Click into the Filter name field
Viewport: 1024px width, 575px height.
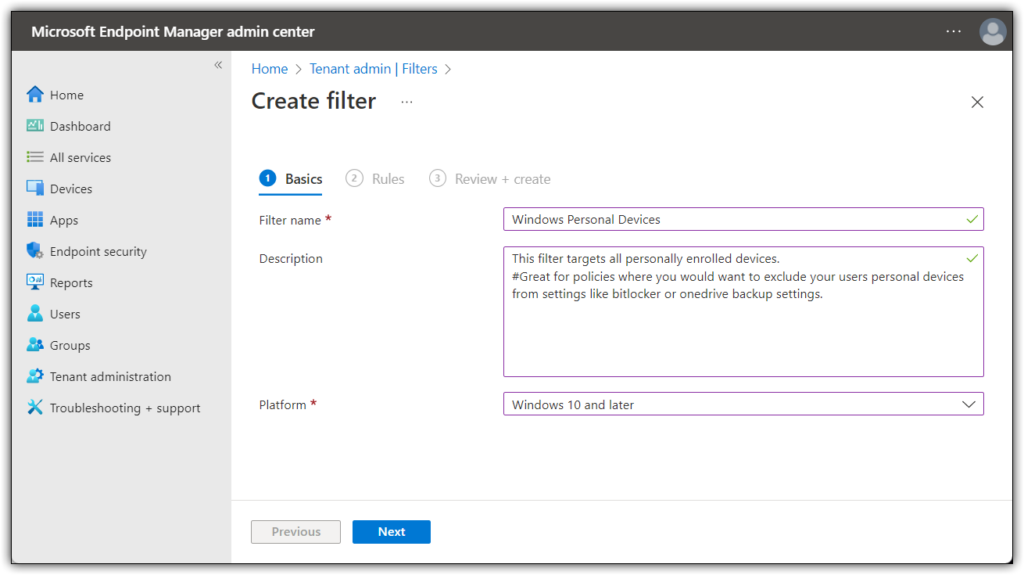coord(743,220)
